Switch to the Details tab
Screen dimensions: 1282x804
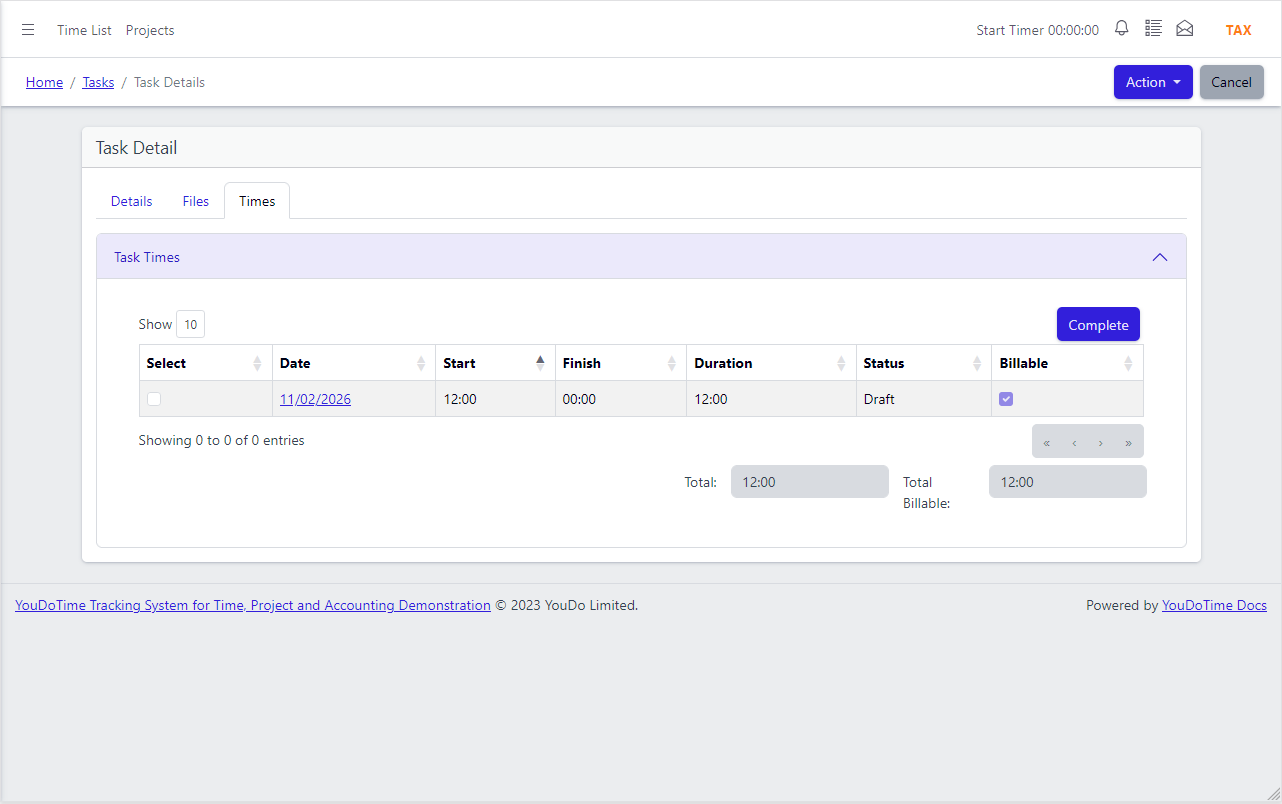click(132, 201)
